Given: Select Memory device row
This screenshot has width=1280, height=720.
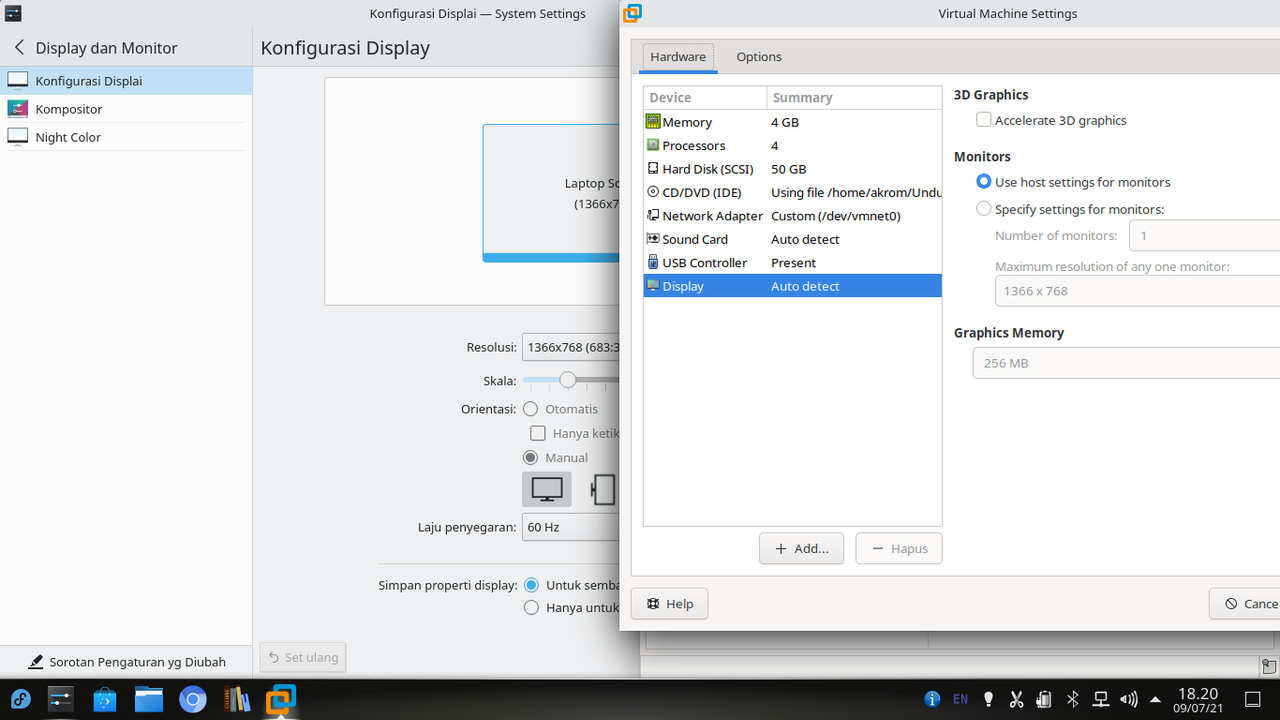Looking at the screenshot, I should point(792,122).
